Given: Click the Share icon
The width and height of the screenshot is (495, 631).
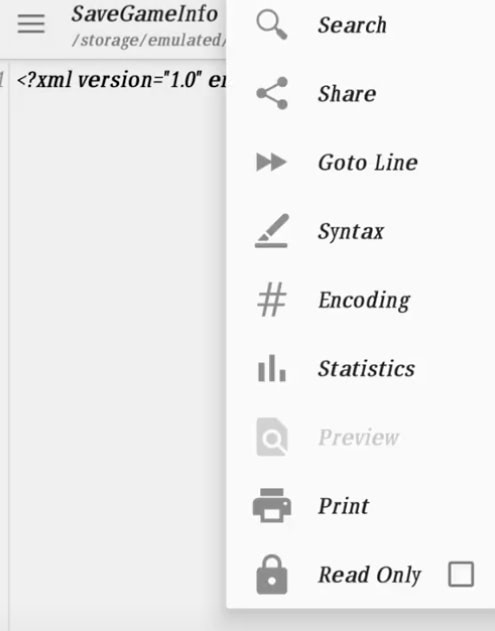Looking at the screenshot, I should 272,93.
